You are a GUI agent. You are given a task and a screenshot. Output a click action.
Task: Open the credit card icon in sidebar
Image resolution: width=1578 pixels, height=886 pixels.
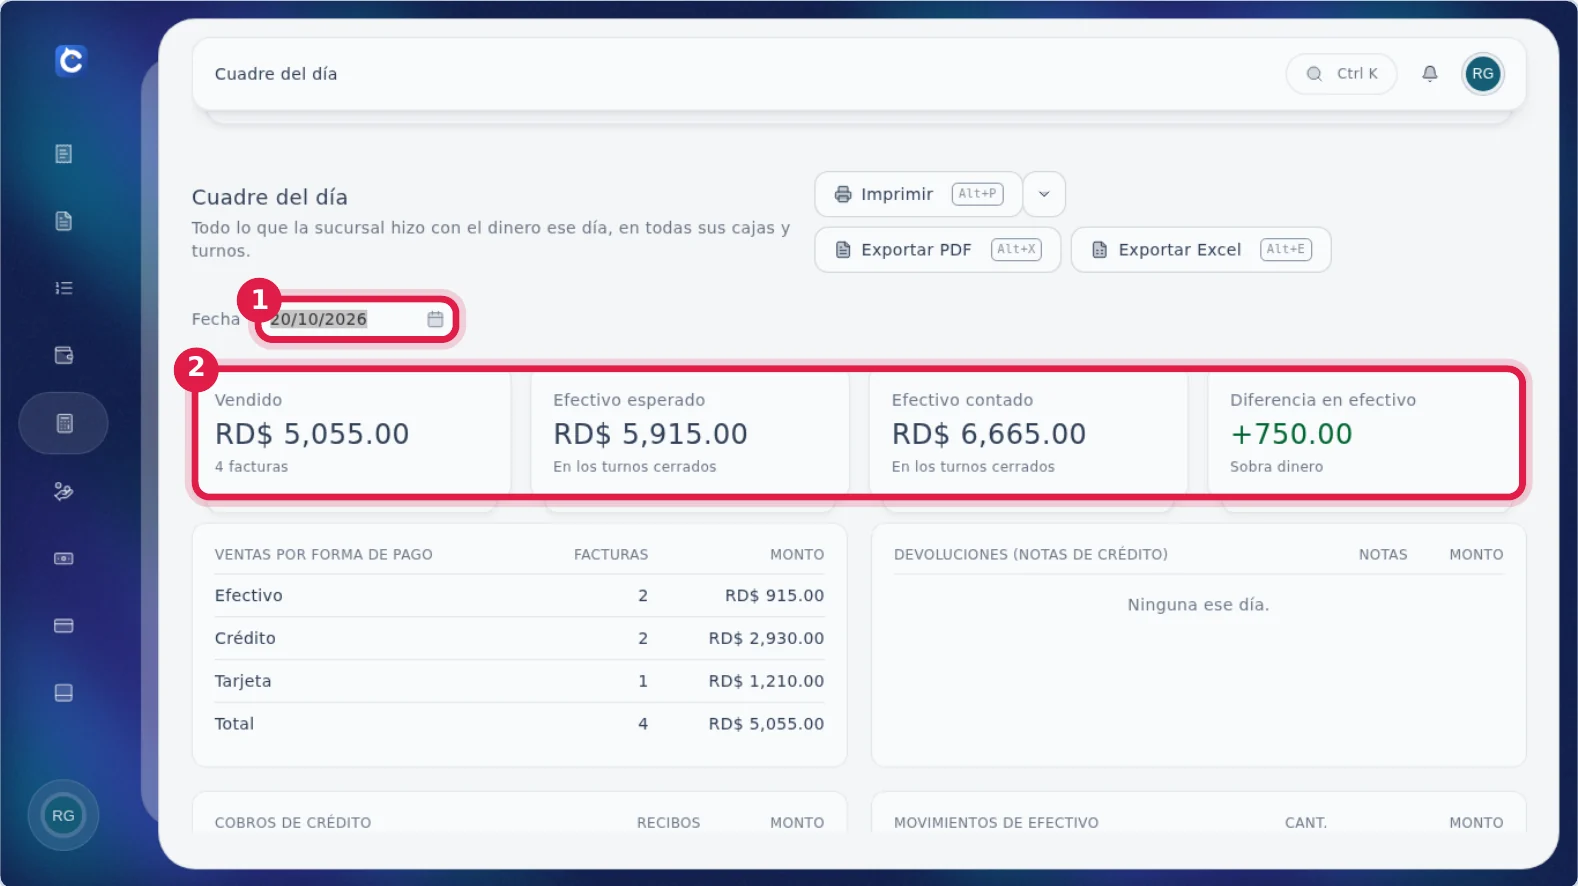(64, 626)
